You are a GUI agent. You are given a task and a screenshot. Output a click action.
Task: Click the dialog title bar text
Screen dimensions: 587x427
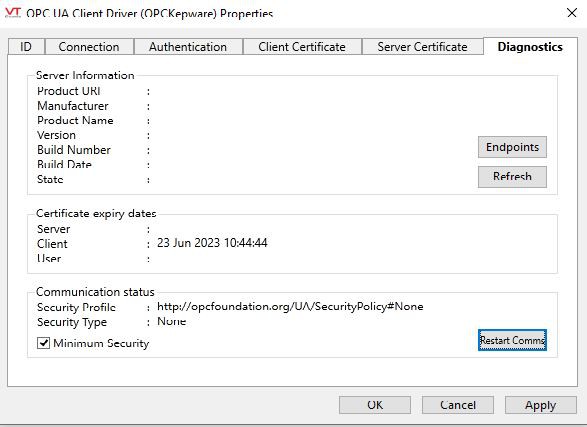[x=150, y=13]
